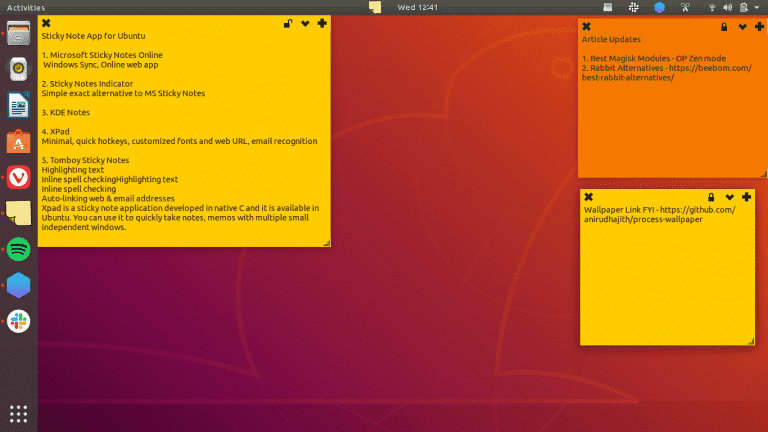This screenshot has width=768, height=432.
Task: Open volume indicator in top bar
Action: point(728,7)
